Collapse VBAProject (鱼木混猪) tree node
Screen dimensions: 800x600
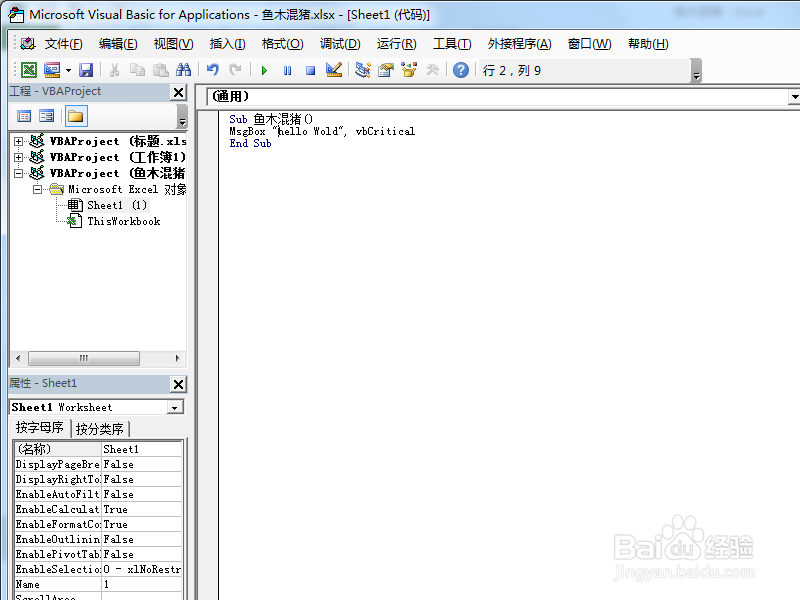(18, 173)
